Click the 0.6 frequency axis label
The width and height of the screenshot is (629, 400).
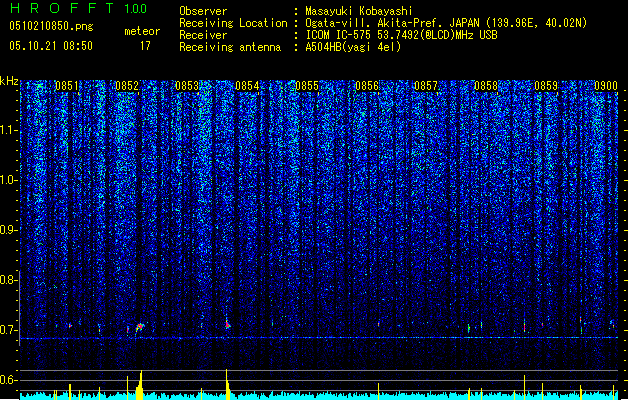tap(9, 380)
